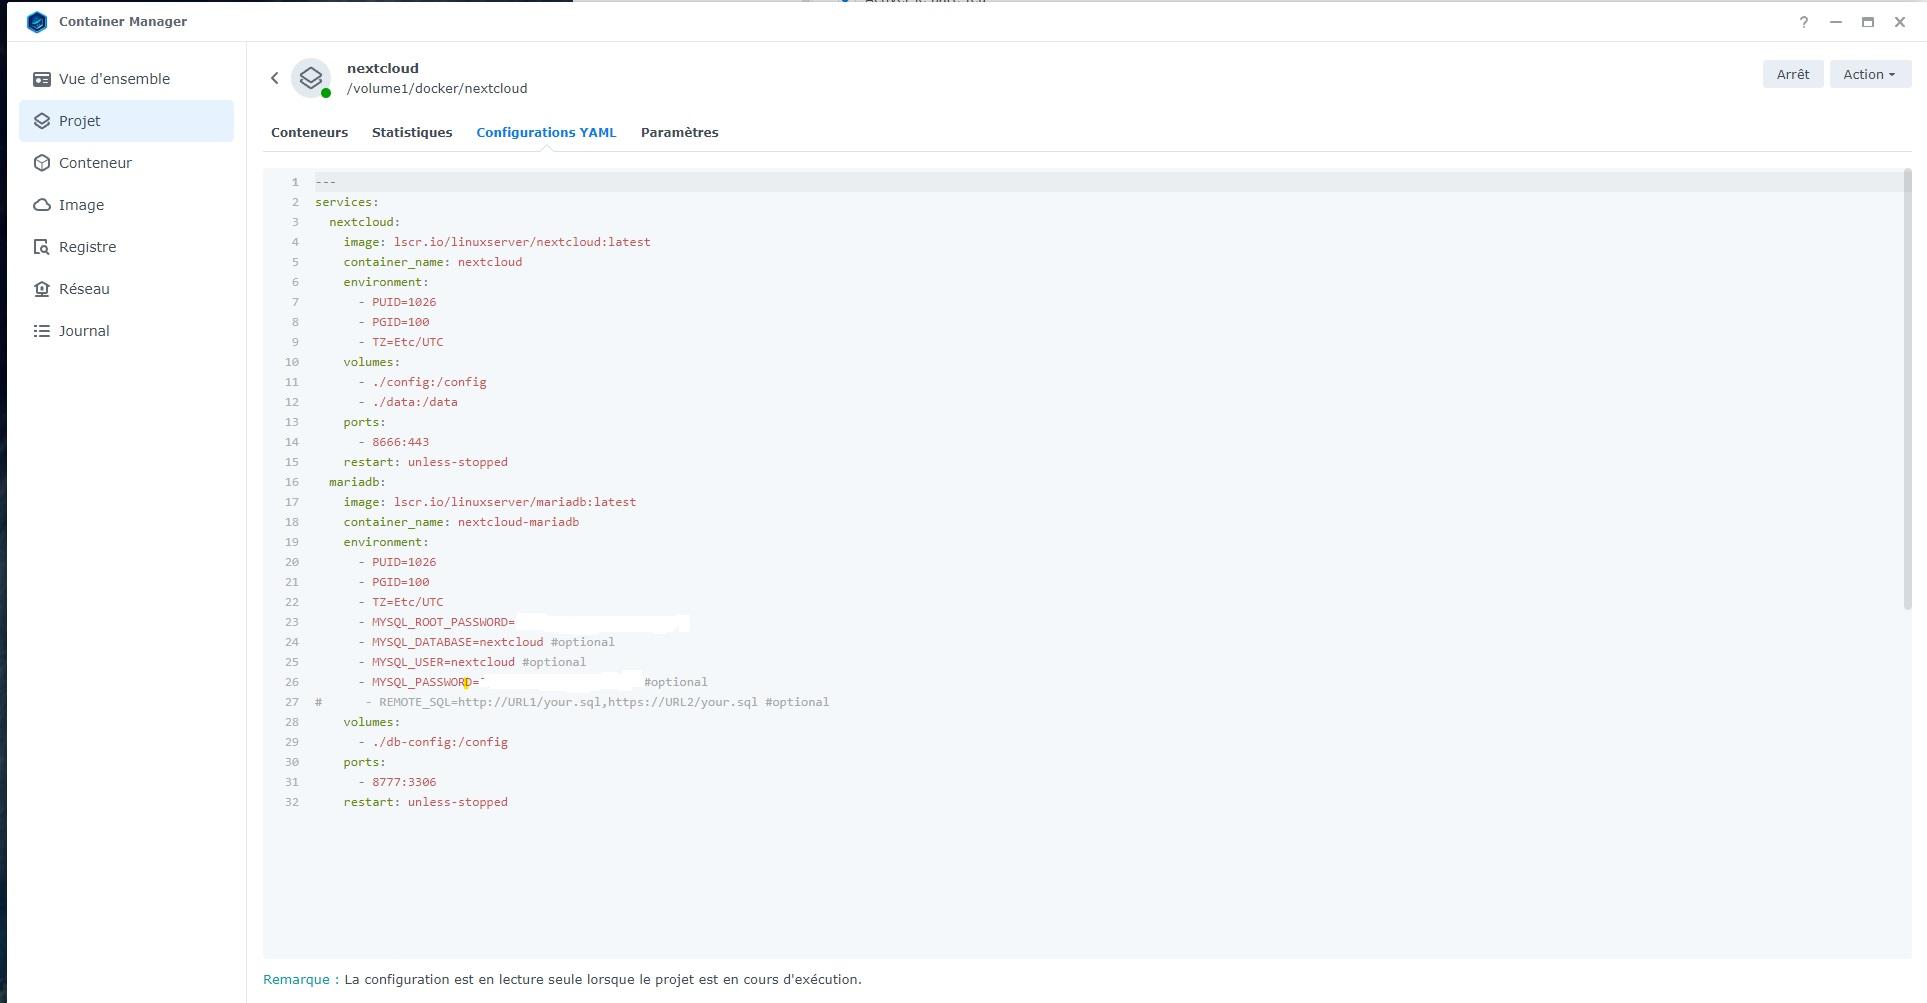Go back using the left chevron arrow

tap(275, 78)
